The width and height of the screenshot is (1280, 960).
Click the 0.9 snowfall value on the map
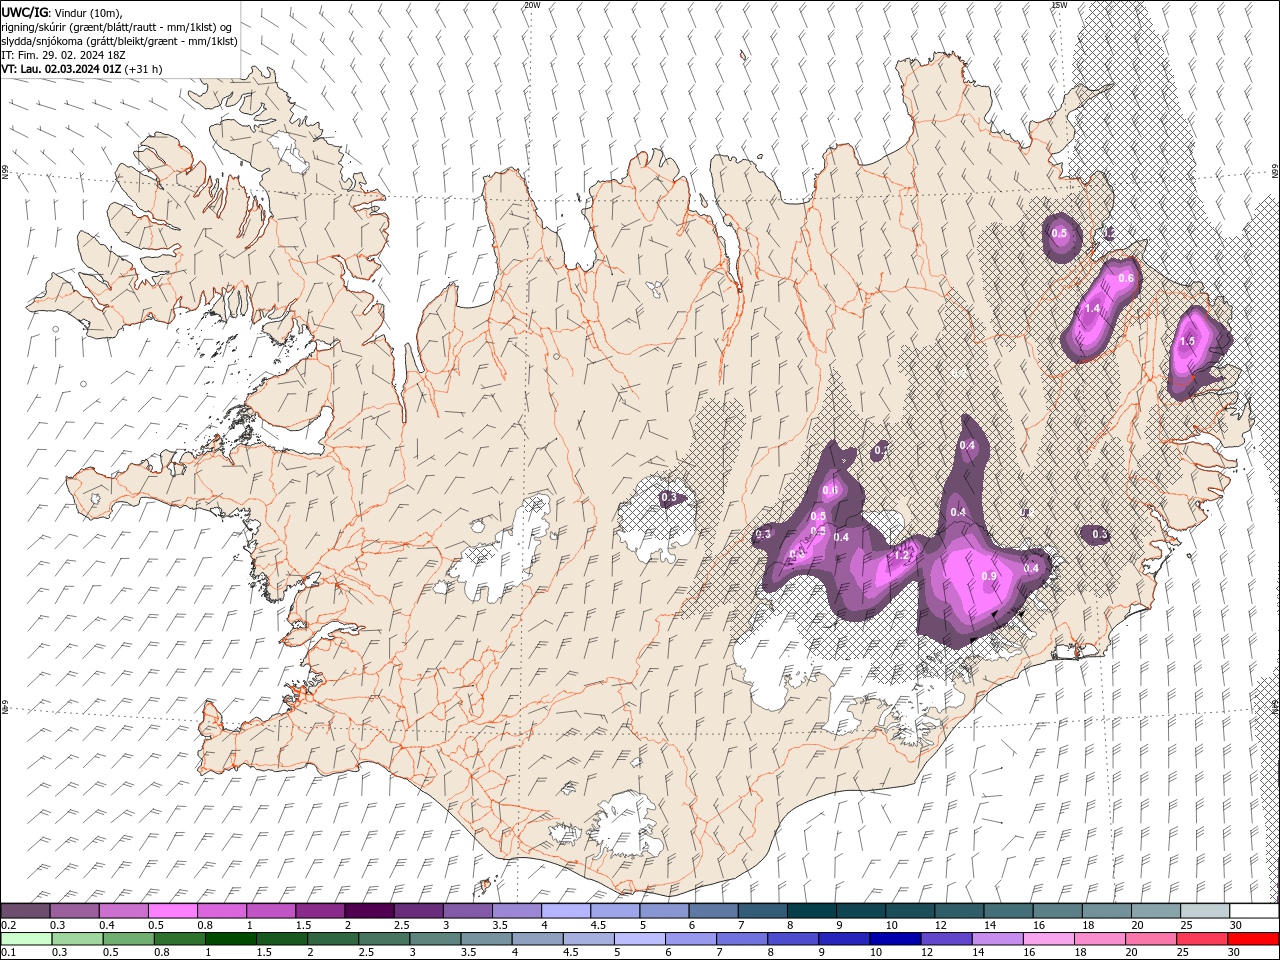pos(989,576)
